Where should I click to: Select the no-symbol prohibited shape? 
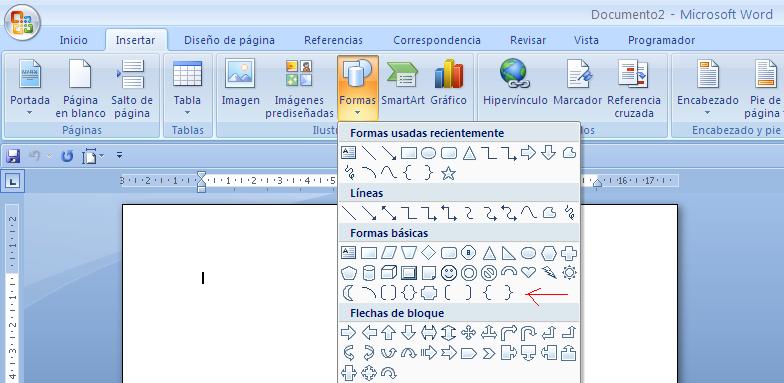[x=488, y=273]
